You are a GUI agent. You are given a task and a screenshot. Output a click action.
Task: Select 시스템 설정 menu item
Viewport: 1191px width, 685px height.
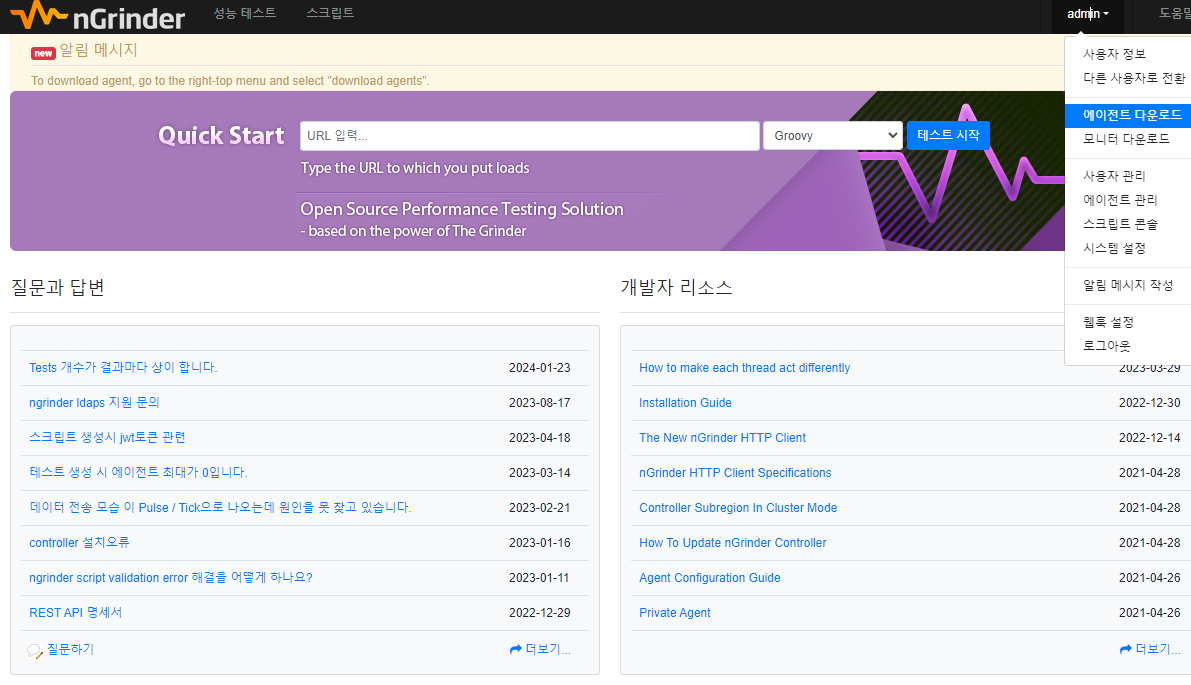click(x=1114, y=248)
